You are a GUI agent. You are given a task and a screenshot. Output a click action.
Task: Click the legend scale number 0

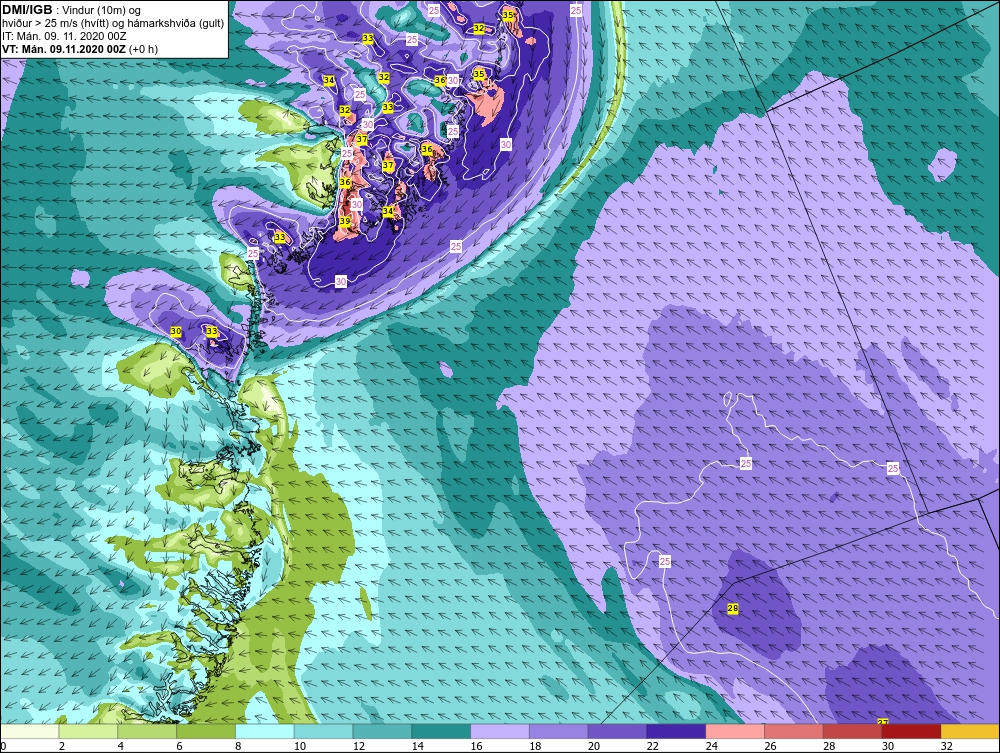(3, 746)
